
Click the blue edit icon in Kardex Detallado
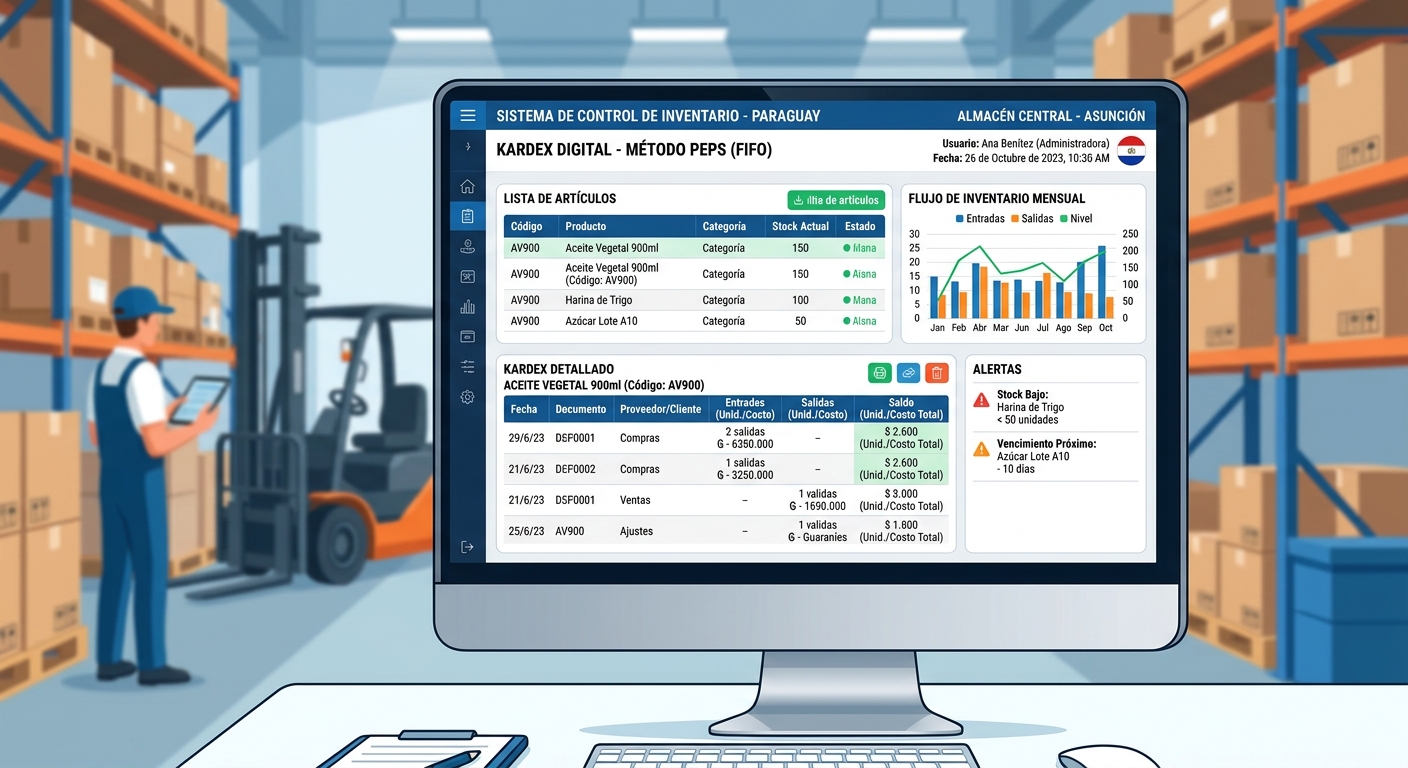point(908,371)
